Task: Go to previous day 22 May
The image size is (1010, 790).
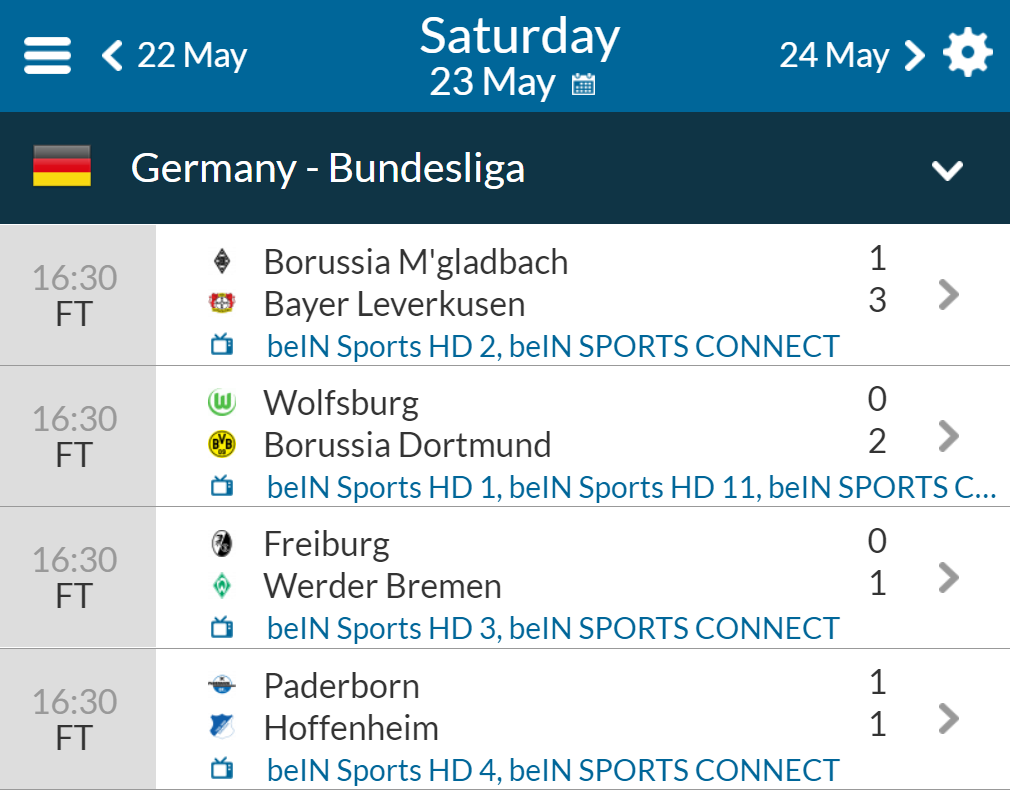Action: tap(174, 55)
